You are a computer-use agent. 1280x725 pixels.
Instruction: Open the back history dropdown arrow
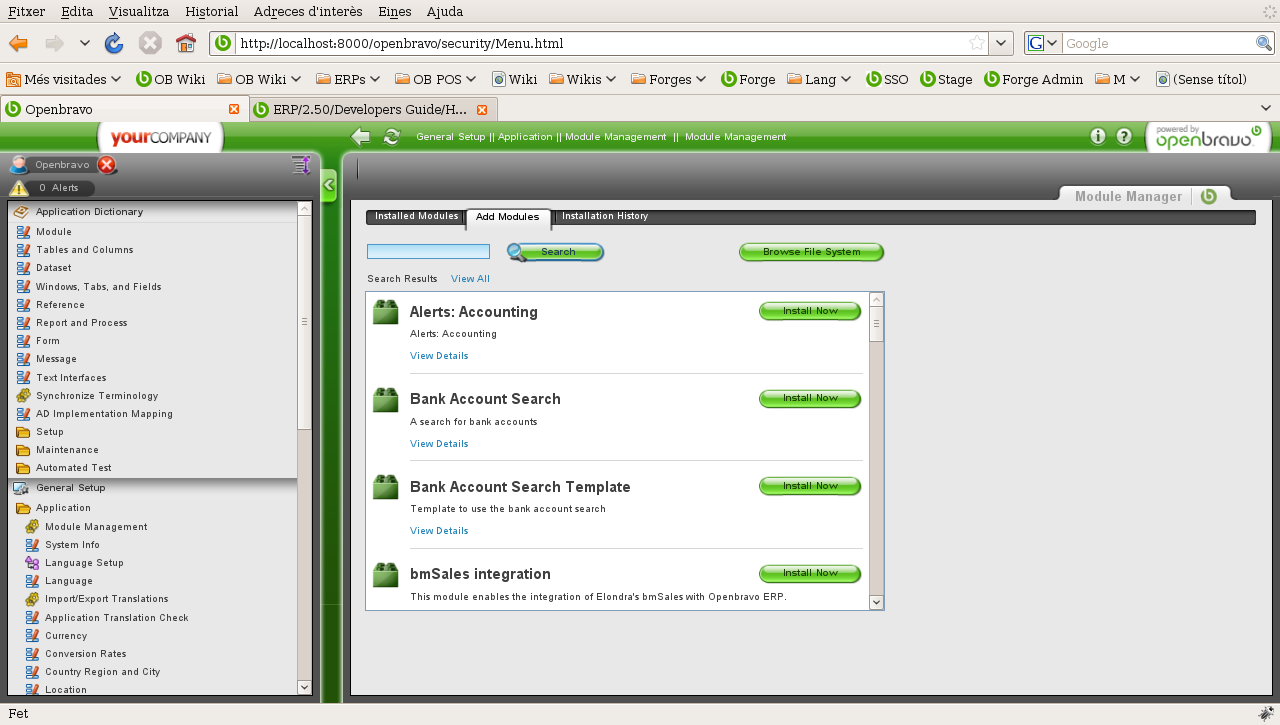(85, 43)
